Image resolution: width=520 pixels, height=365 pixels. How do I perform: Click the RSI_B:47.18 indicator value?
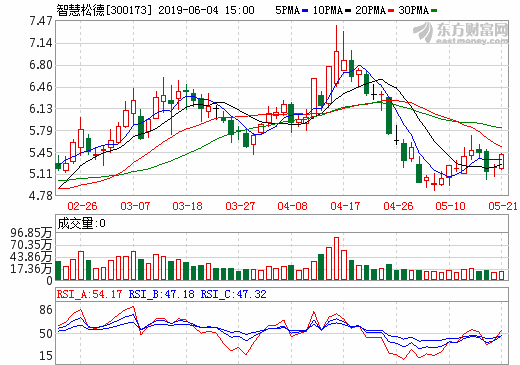point(161,294)
